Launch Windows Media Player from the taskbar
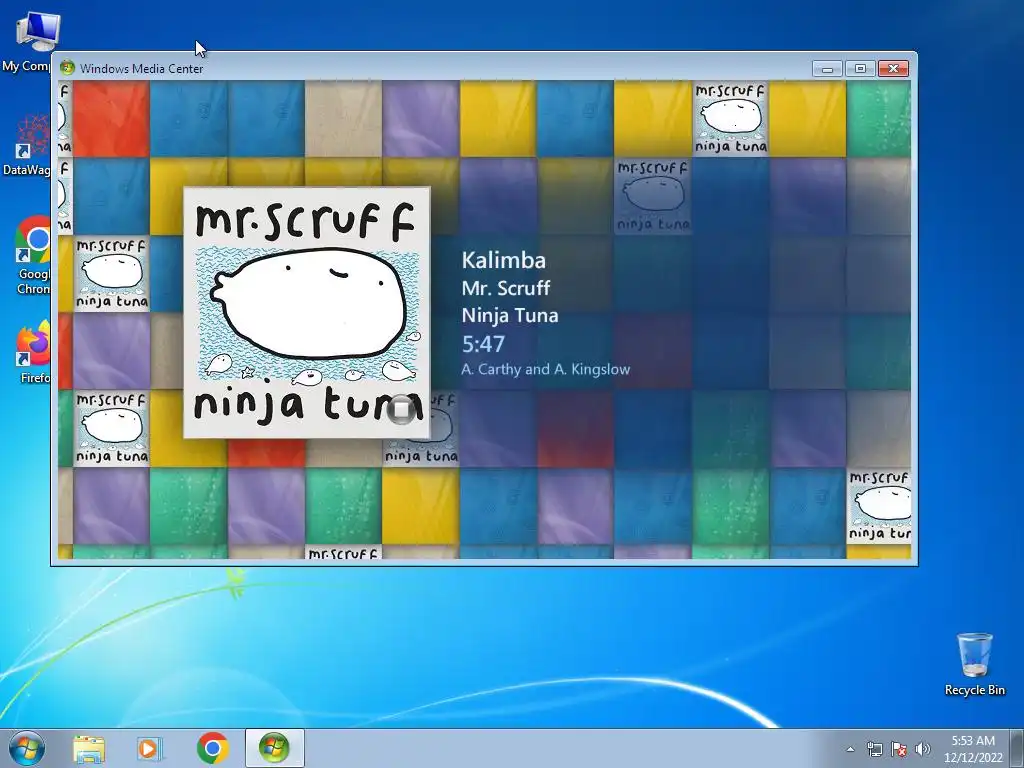Viewport: 1024px width, 768px height. (x=150, y=748)
